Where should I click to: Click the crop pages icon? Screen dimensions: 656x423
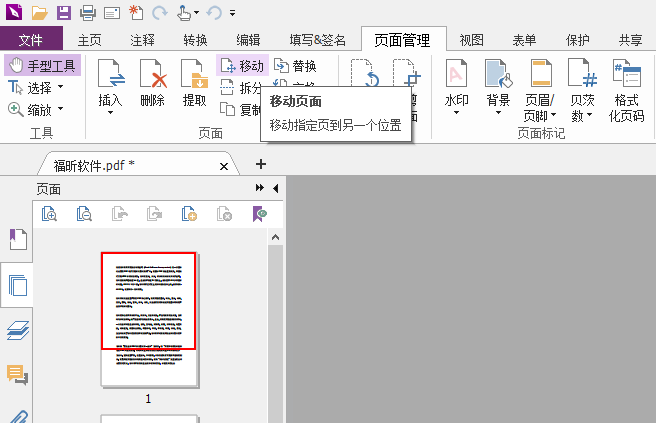[x=406, y=73]
